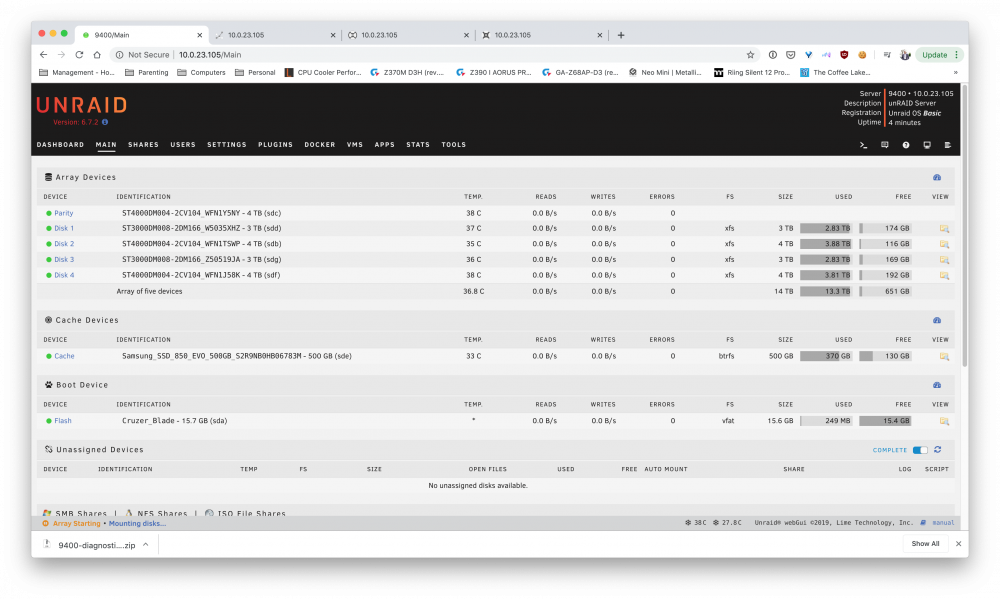1000x599 pixels.
Task: Open the terminal icon in Unraid header
Action: (864, 145)
